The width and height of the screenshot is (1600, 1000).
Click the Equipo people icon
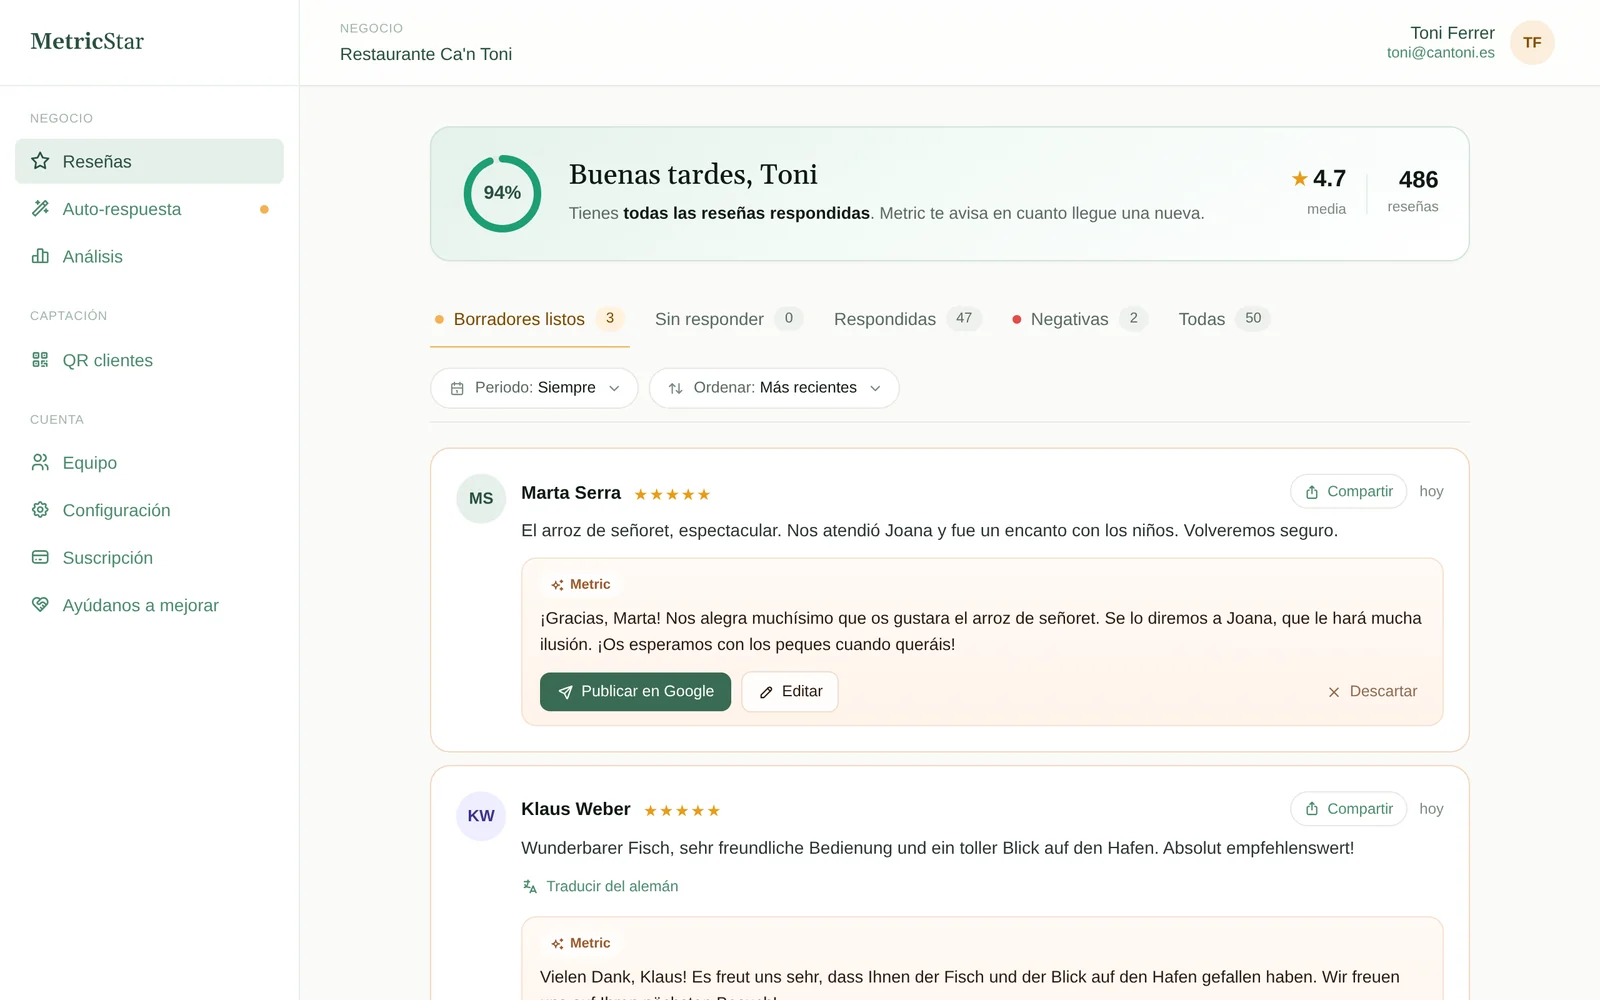pos(40,462)
